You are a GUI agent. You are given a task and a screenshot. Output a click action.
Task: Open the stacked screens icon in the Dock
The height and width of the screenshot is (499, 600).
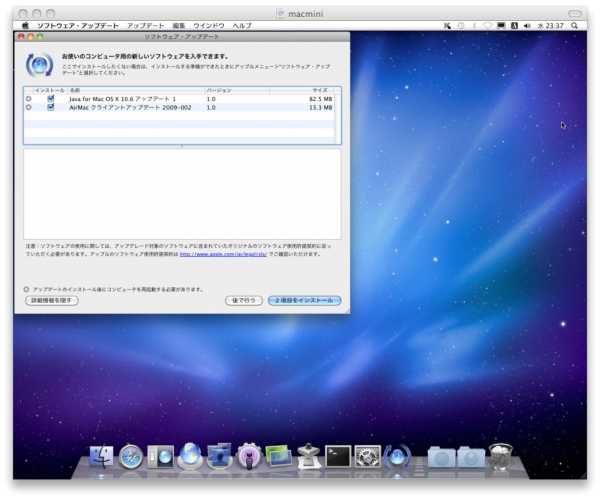[279, 456]
